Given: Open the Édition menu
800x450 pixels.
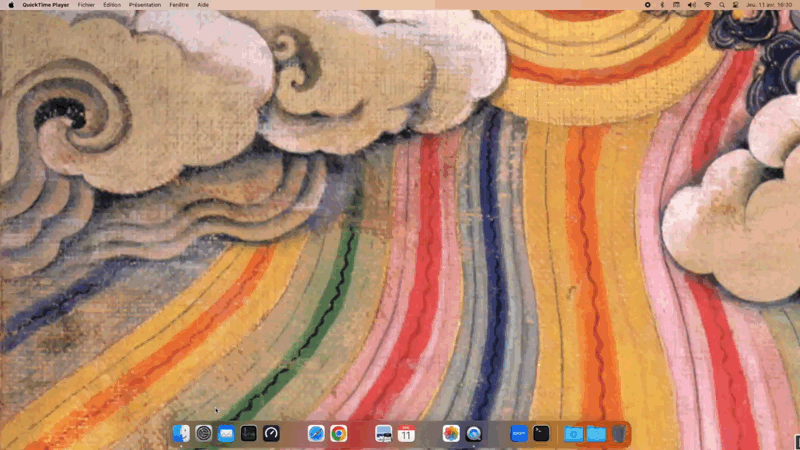Looking at the screenshot, I should click(112, 5).
